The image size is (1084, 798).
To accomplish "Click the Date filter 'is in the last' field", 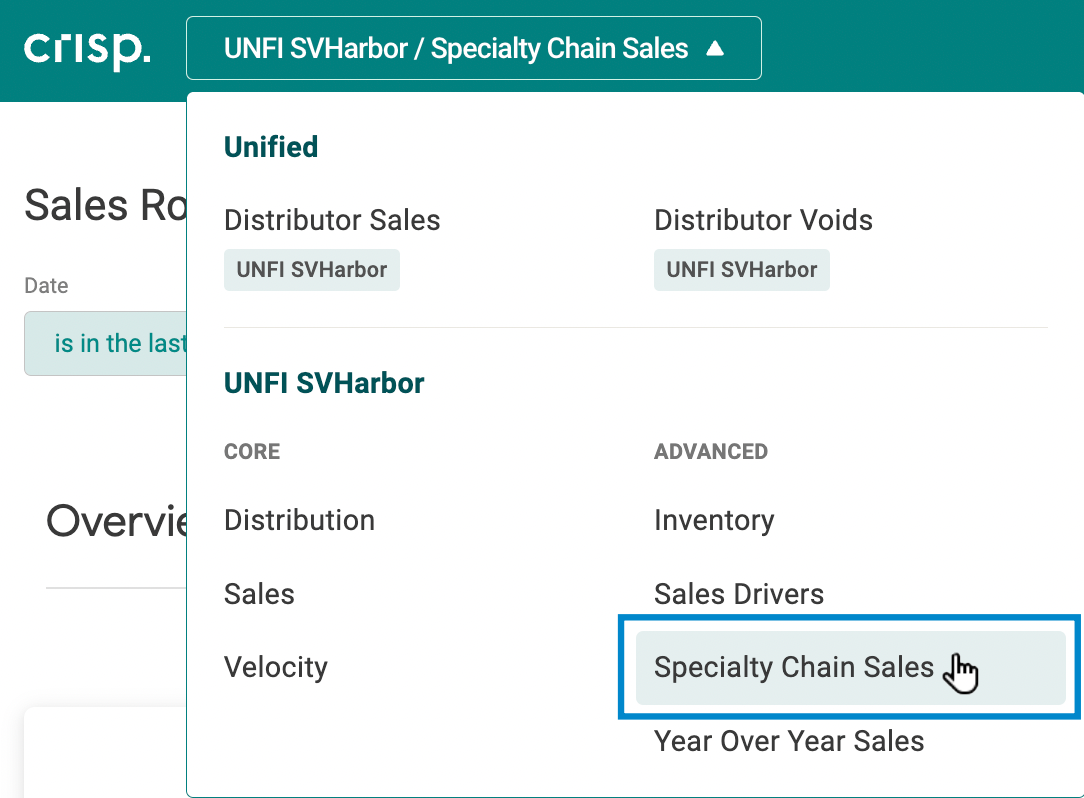I will coord(105,344).
